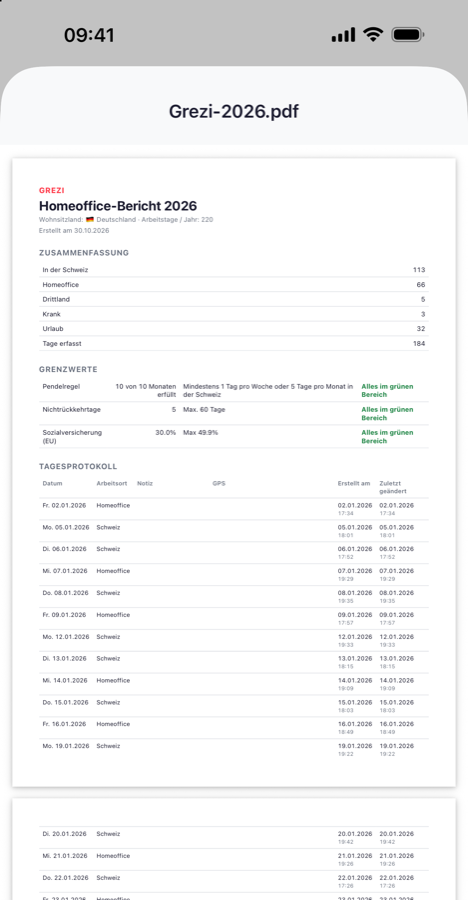Select the total value 184

tap(419, 344)
